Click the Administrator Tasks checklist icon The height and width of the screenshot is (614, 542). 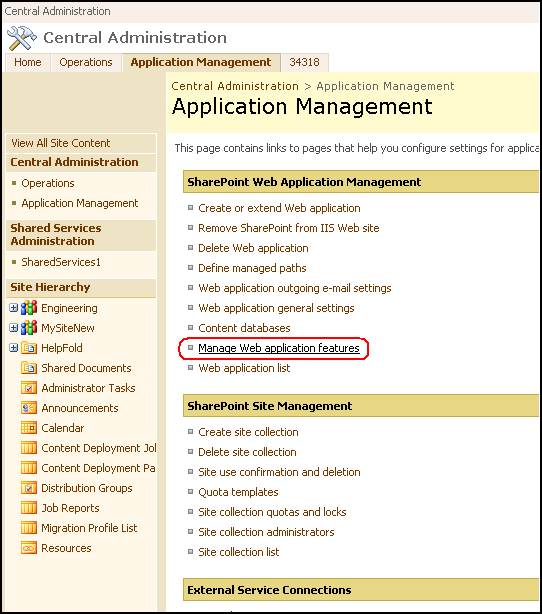29,388
